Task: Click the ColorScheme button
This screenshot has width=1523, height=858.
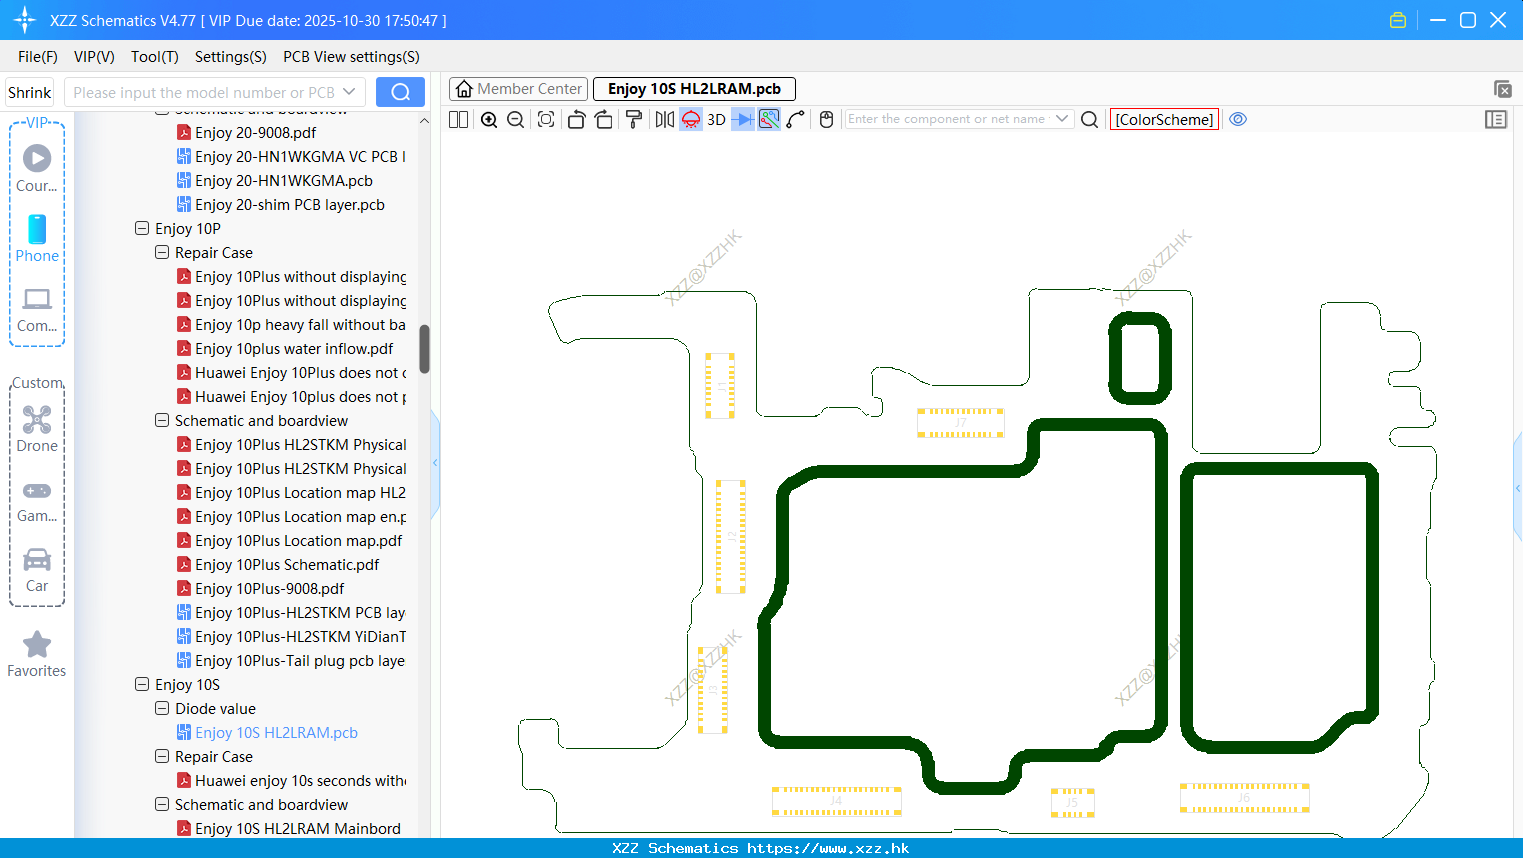Action: pyautogui.click(x=1164, y=119)
